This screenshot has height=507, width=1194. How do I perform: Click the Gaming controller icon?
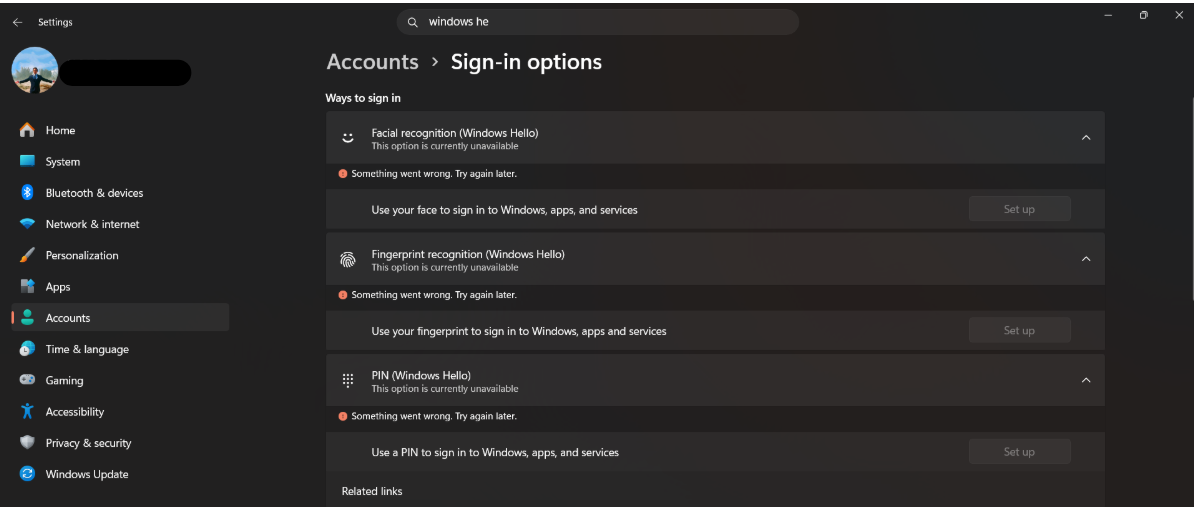tap(27, 380)
